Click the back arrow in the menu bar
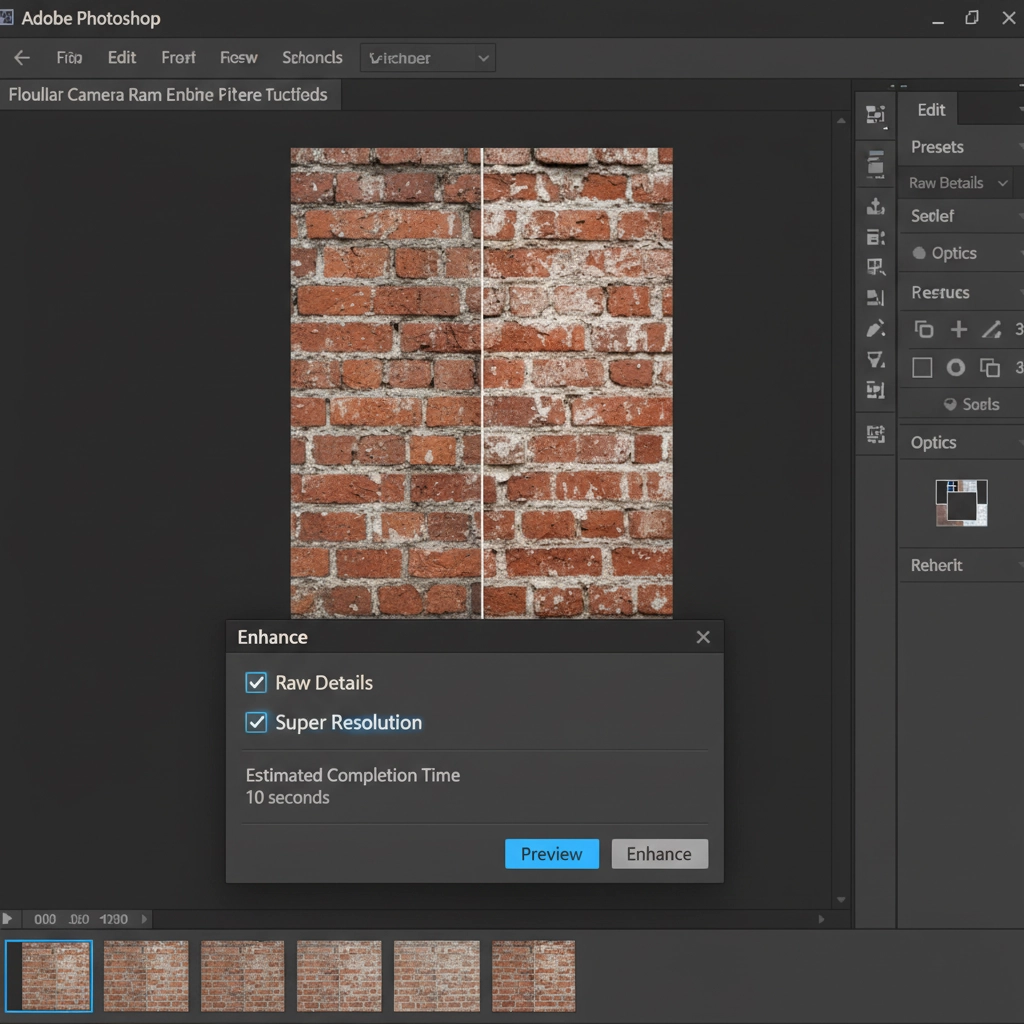The height and width of the screenshot is (1024, 1024). point(22,58)
